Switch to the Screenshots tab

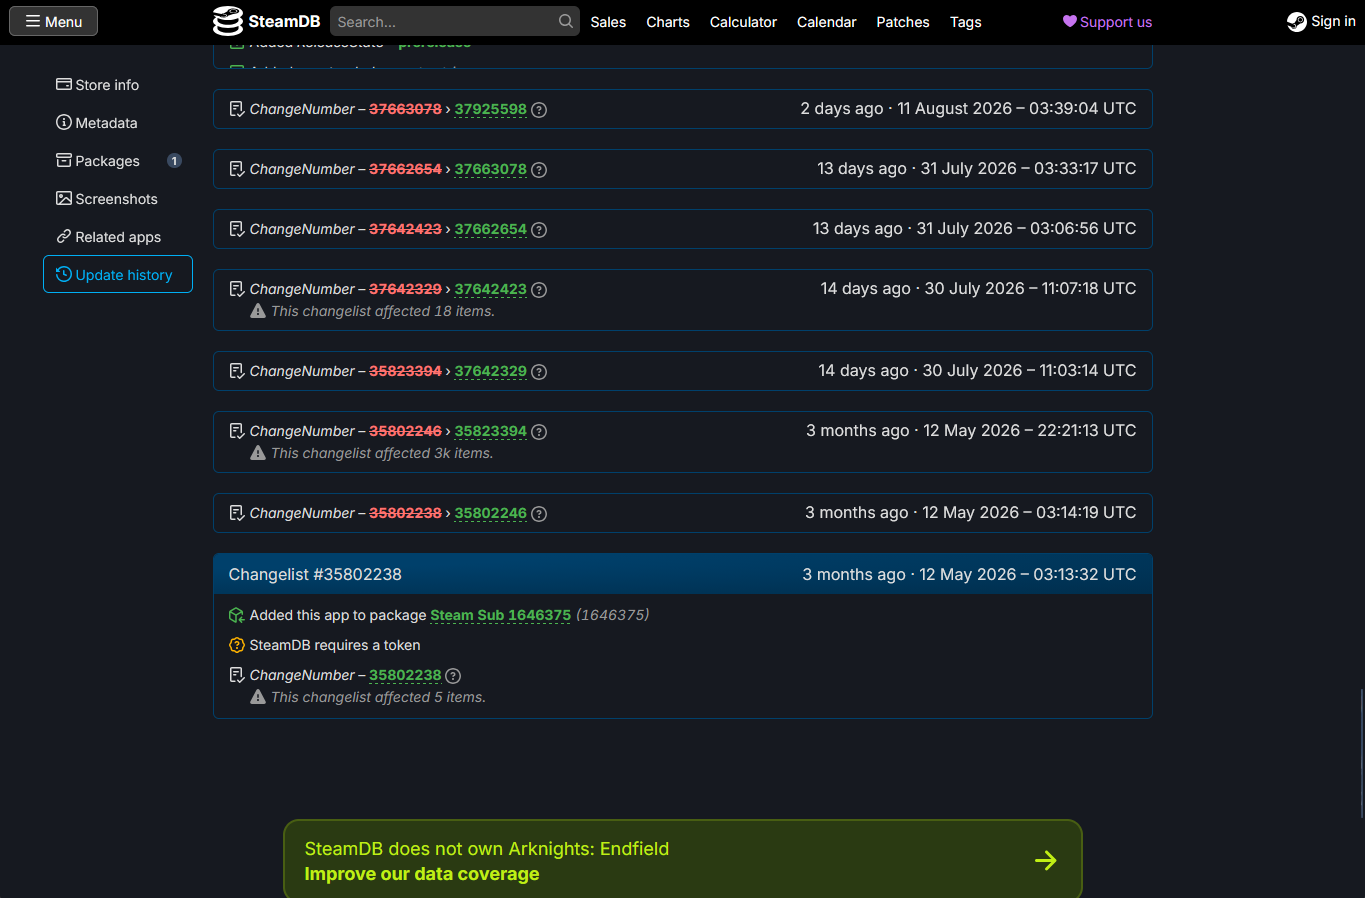click(118, 199)
